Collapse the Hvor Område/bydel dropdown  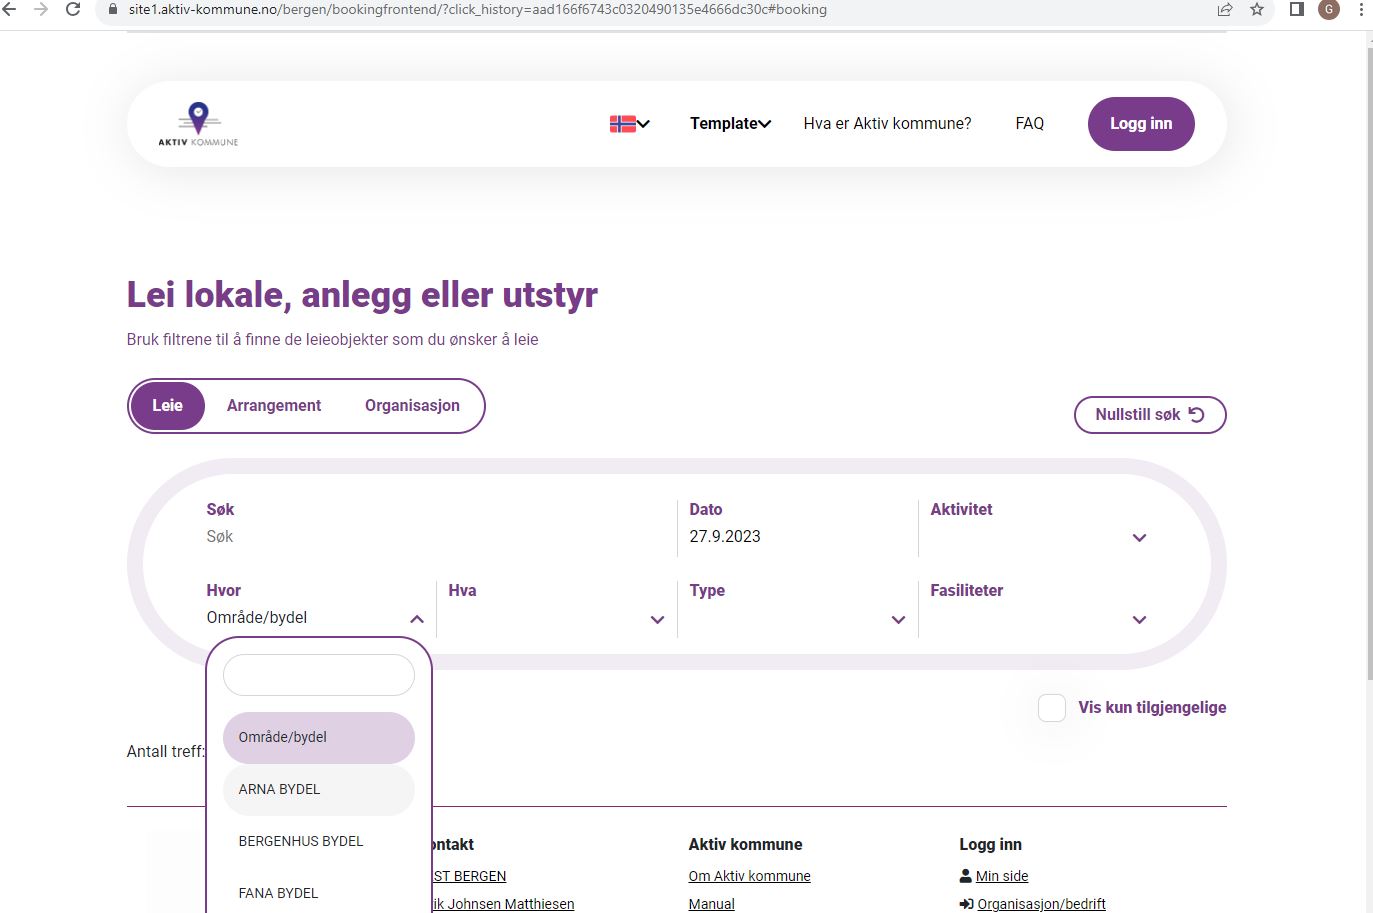coord(417,619)
